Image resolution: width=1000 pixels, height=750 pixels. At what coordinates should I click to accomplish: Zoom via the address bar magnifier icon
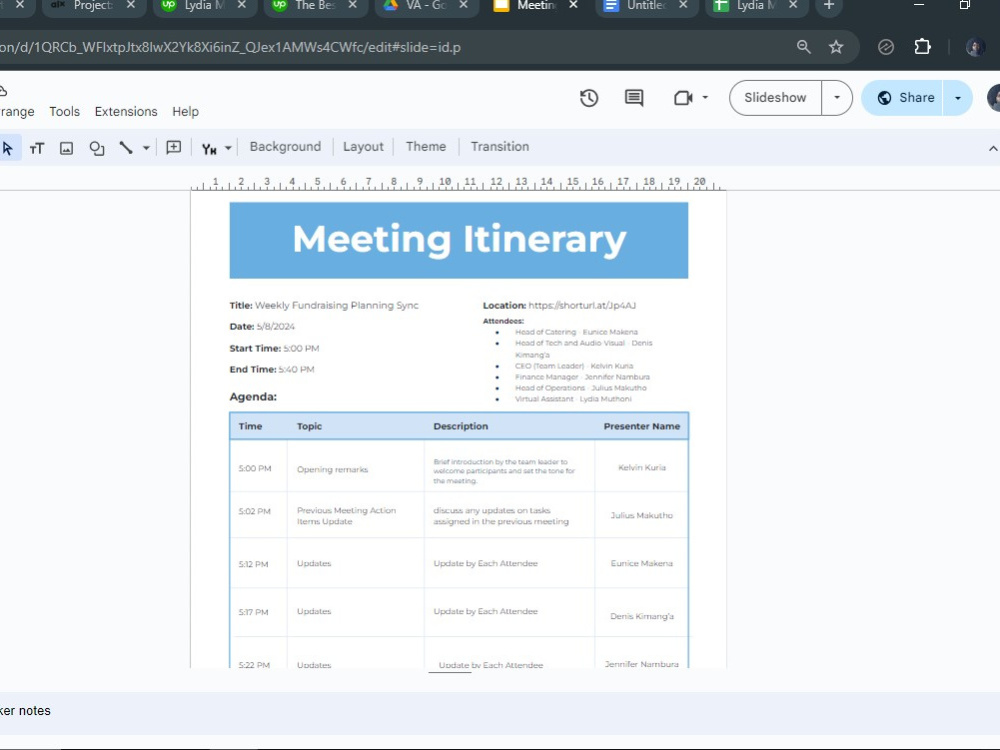(804, 47)
